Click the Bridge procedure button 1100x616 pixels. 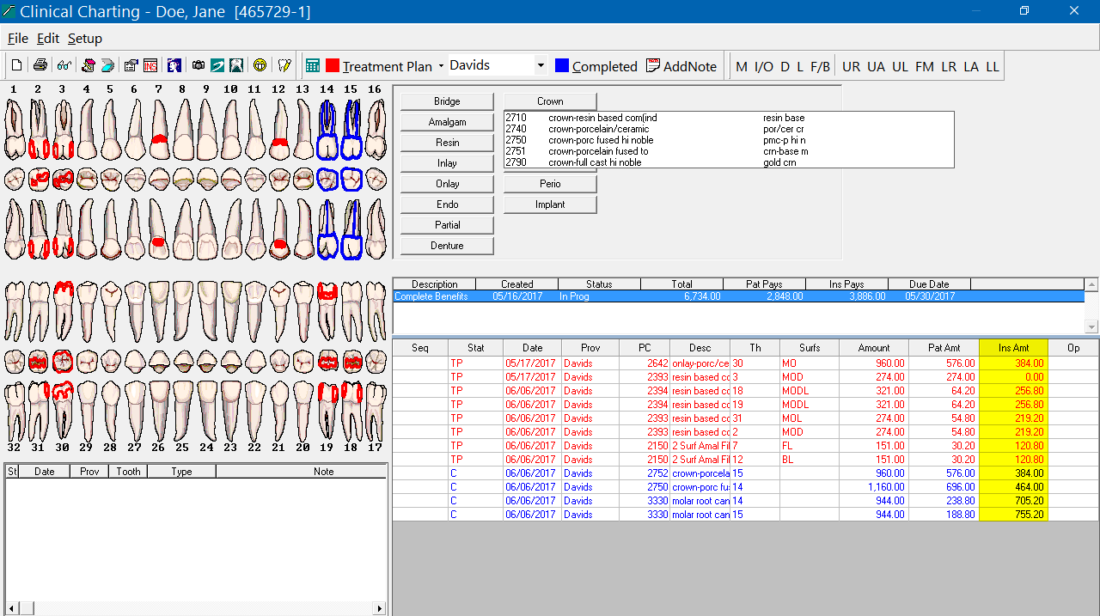point(447,101)
